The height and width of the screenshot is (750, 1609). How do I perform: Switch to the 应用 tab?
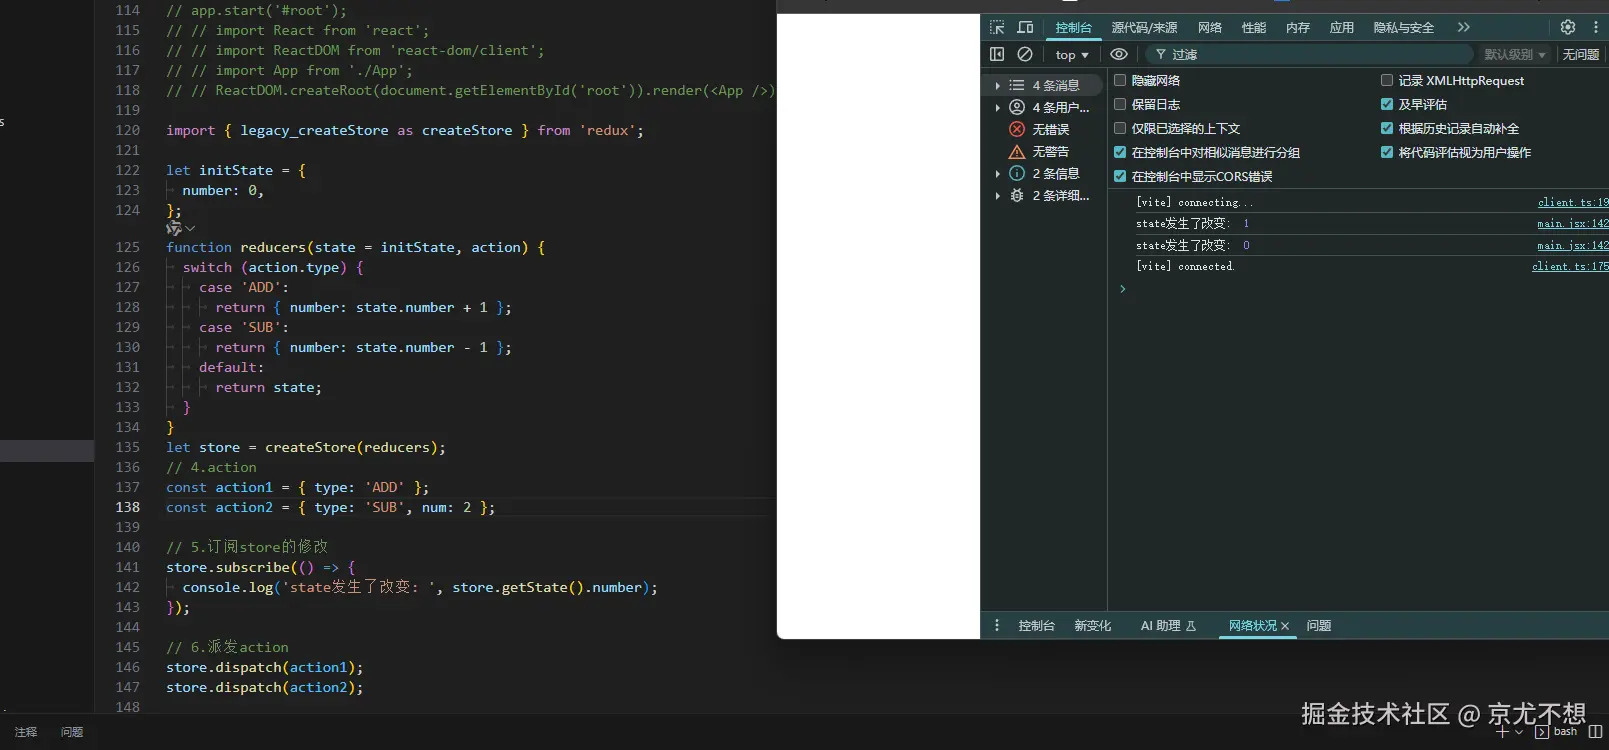pos(1342,28)
